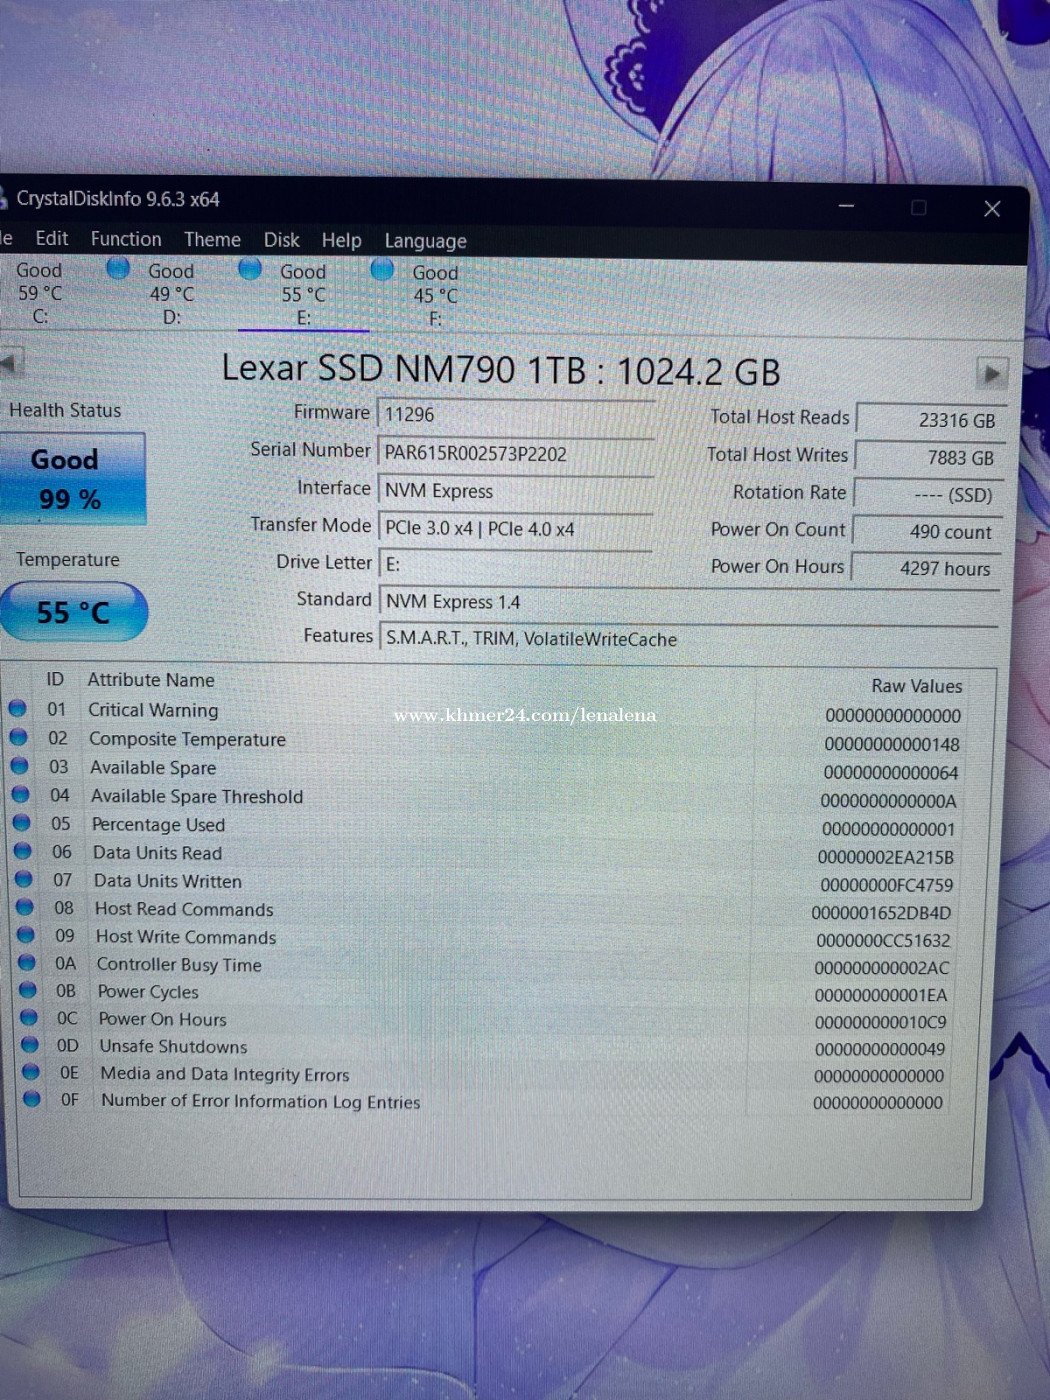Screen dimensions: 1050x1400
Task: Click the status icon for Data Units Read
Action: pos(22,851)
